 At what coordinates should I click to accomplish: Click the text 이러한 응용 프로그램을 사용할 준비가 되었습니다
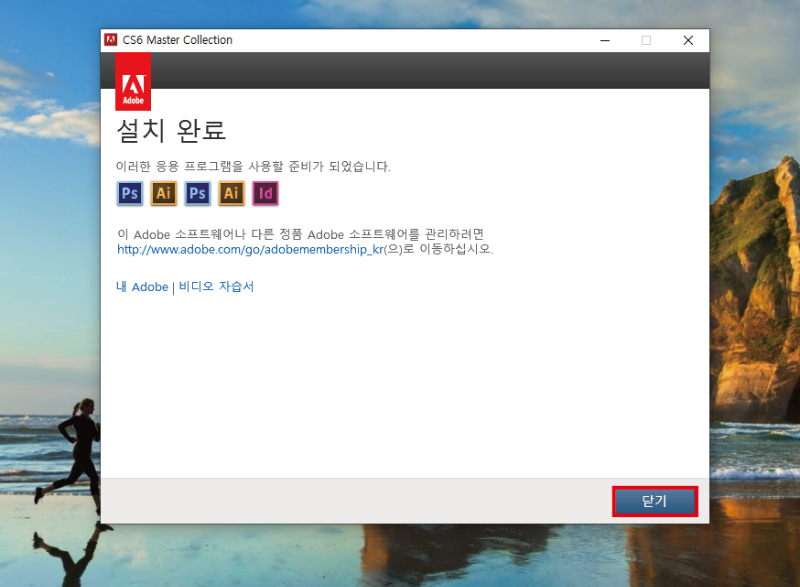click(x=253, y=166)
